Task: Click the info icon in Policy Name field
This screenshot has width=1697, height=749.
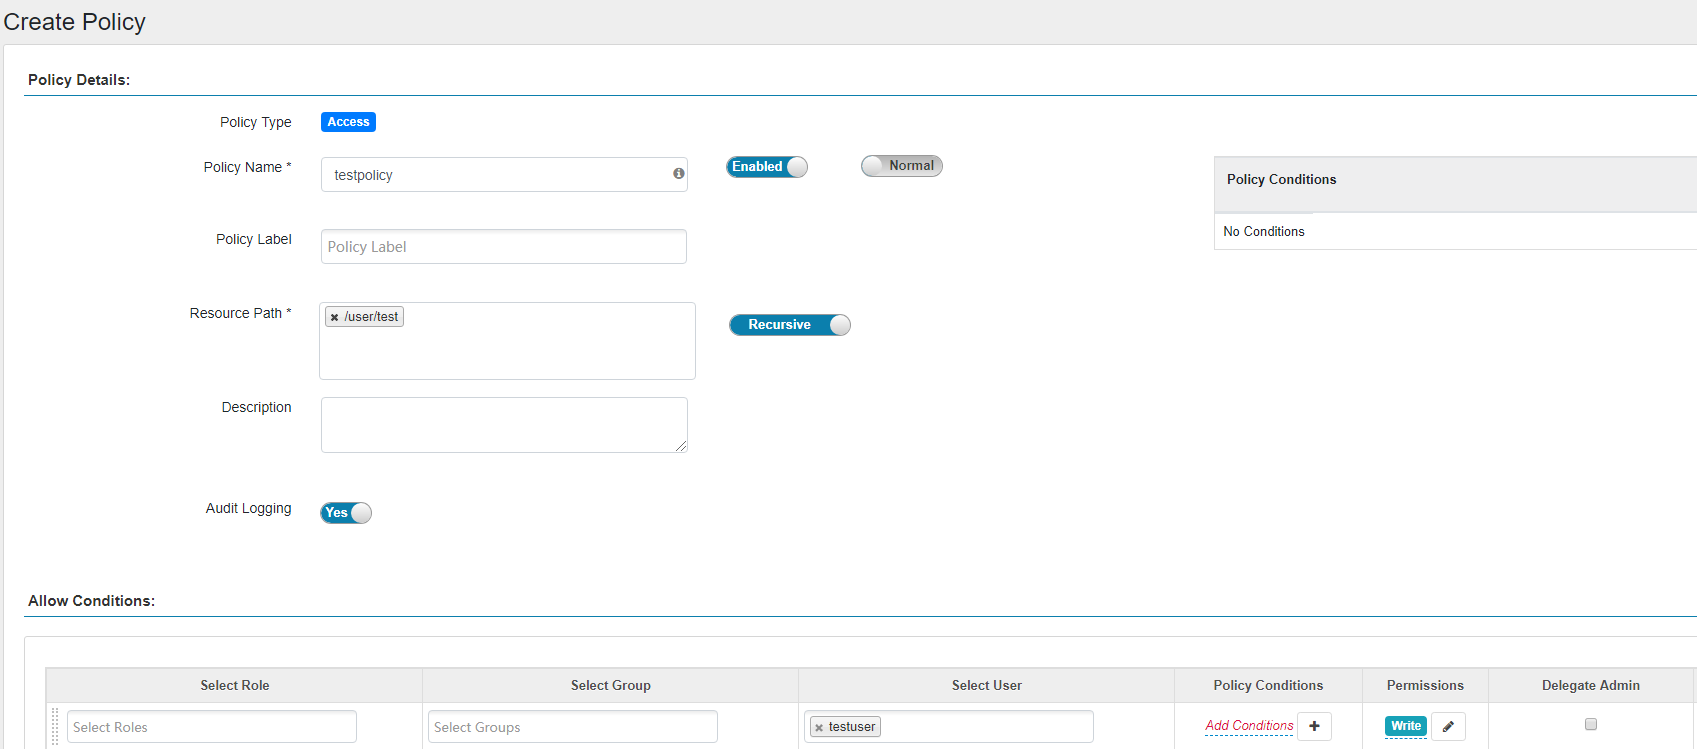Action: (678, 174)
